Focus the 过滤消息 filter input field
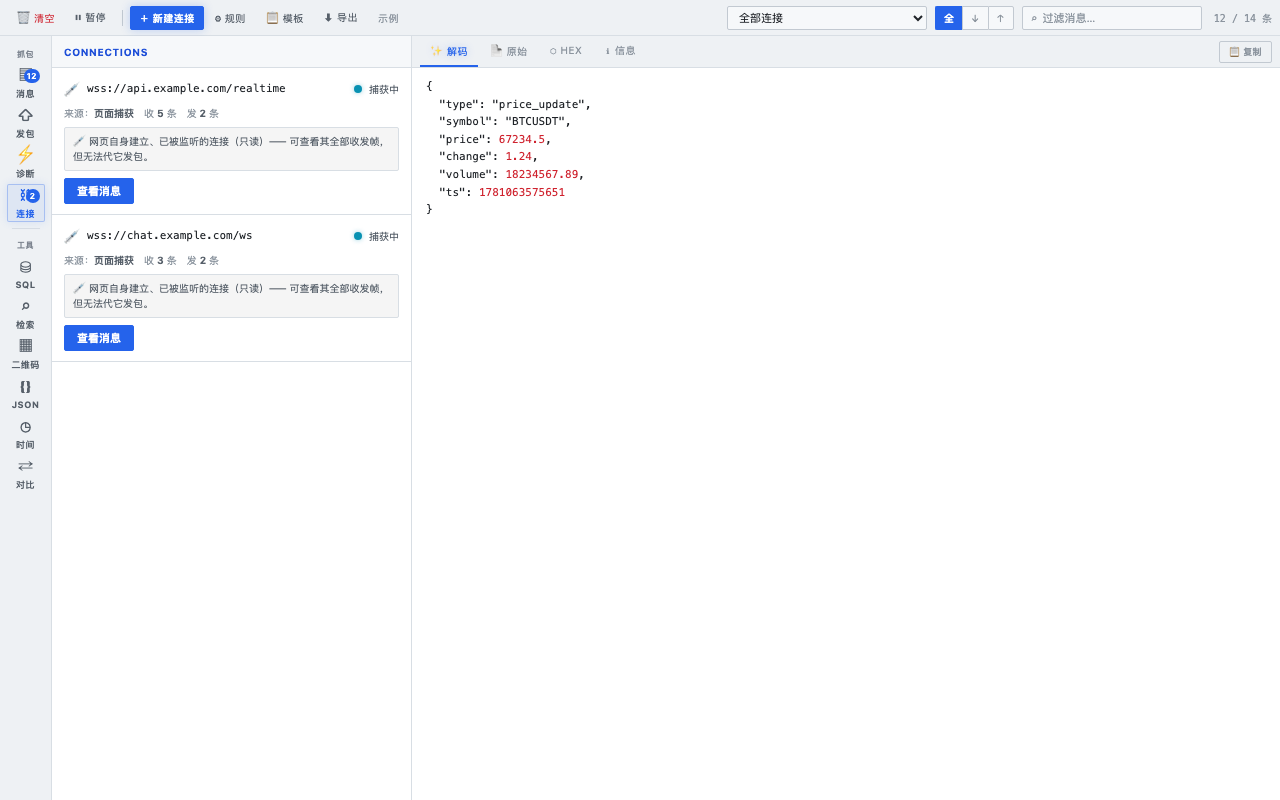Screen dimensions: 1280x800 [1112, 18]
